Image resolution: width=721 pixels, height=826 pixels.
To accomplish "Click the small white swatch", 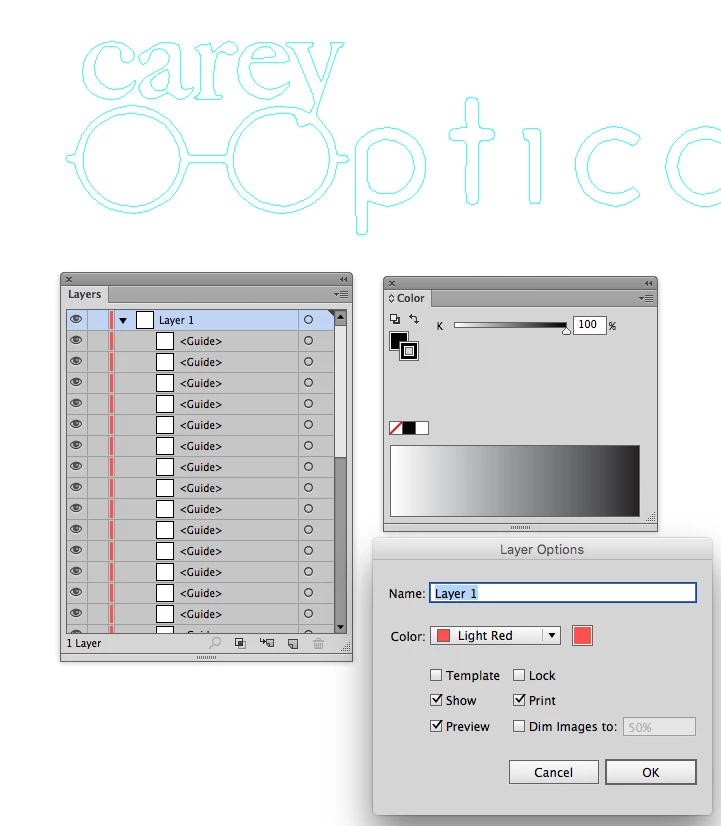I will pos(422,428).
